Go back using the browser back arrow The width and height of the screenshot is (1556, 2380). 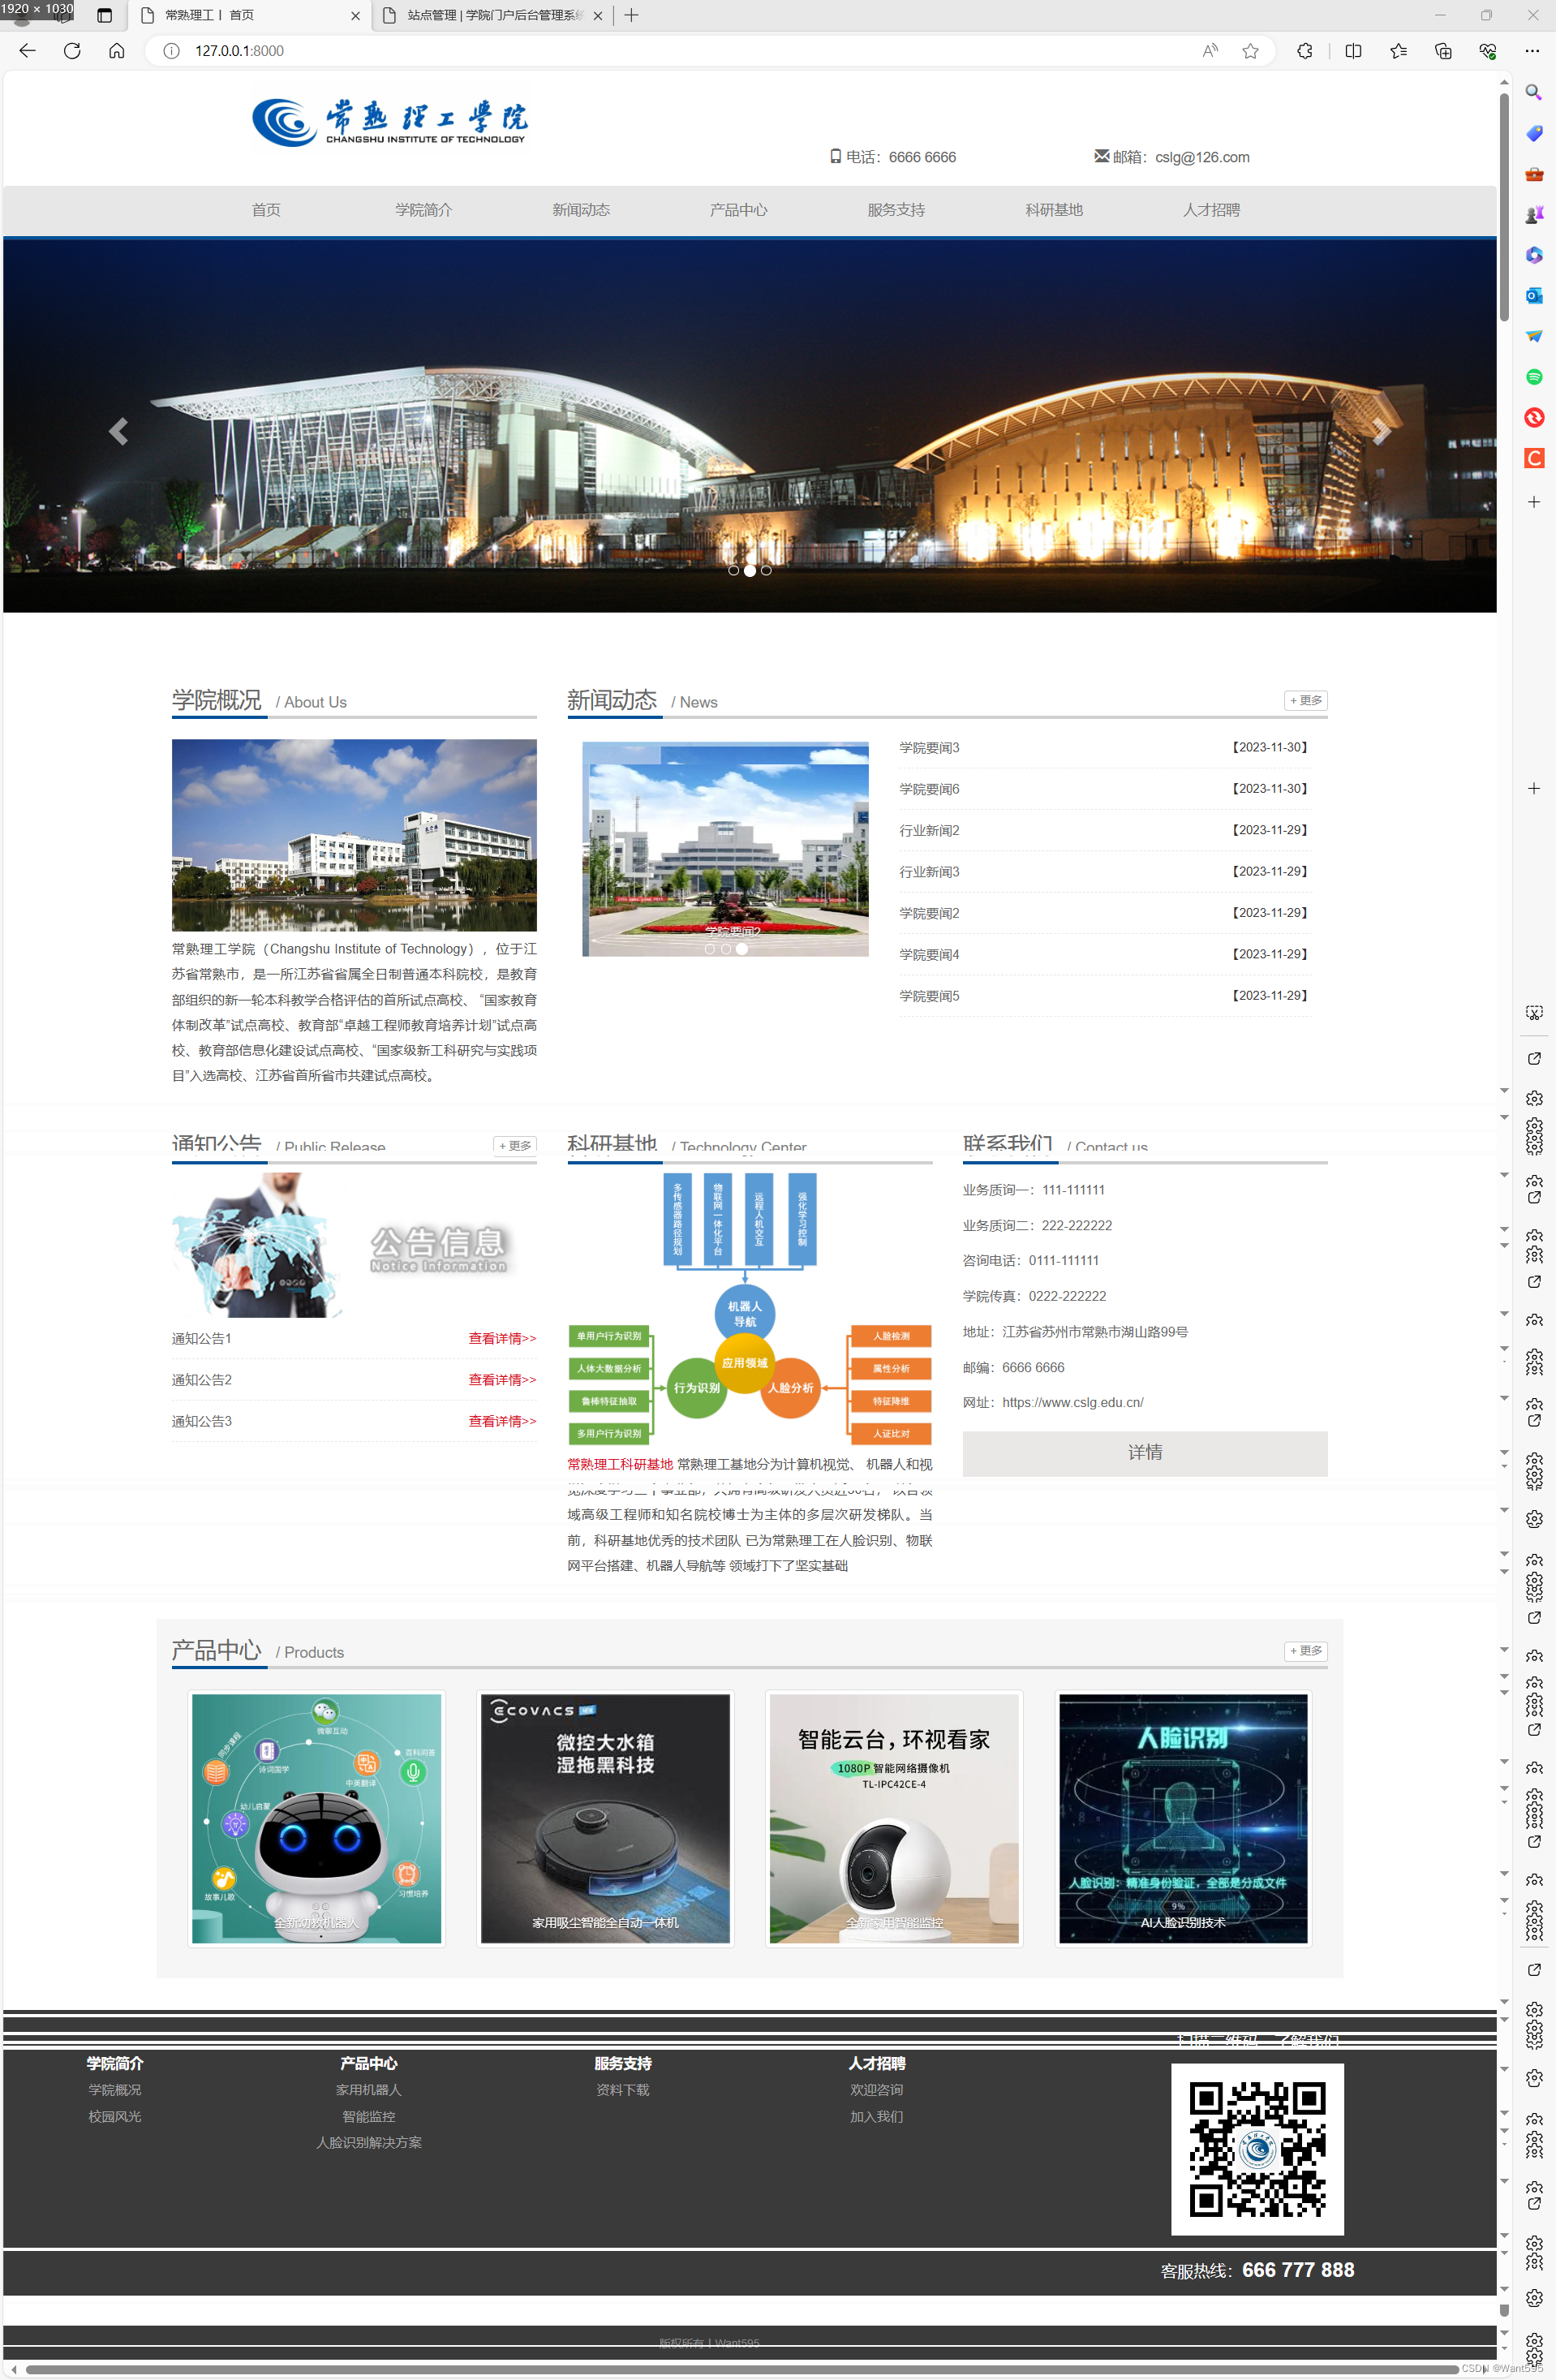click(x=27, y=51)
